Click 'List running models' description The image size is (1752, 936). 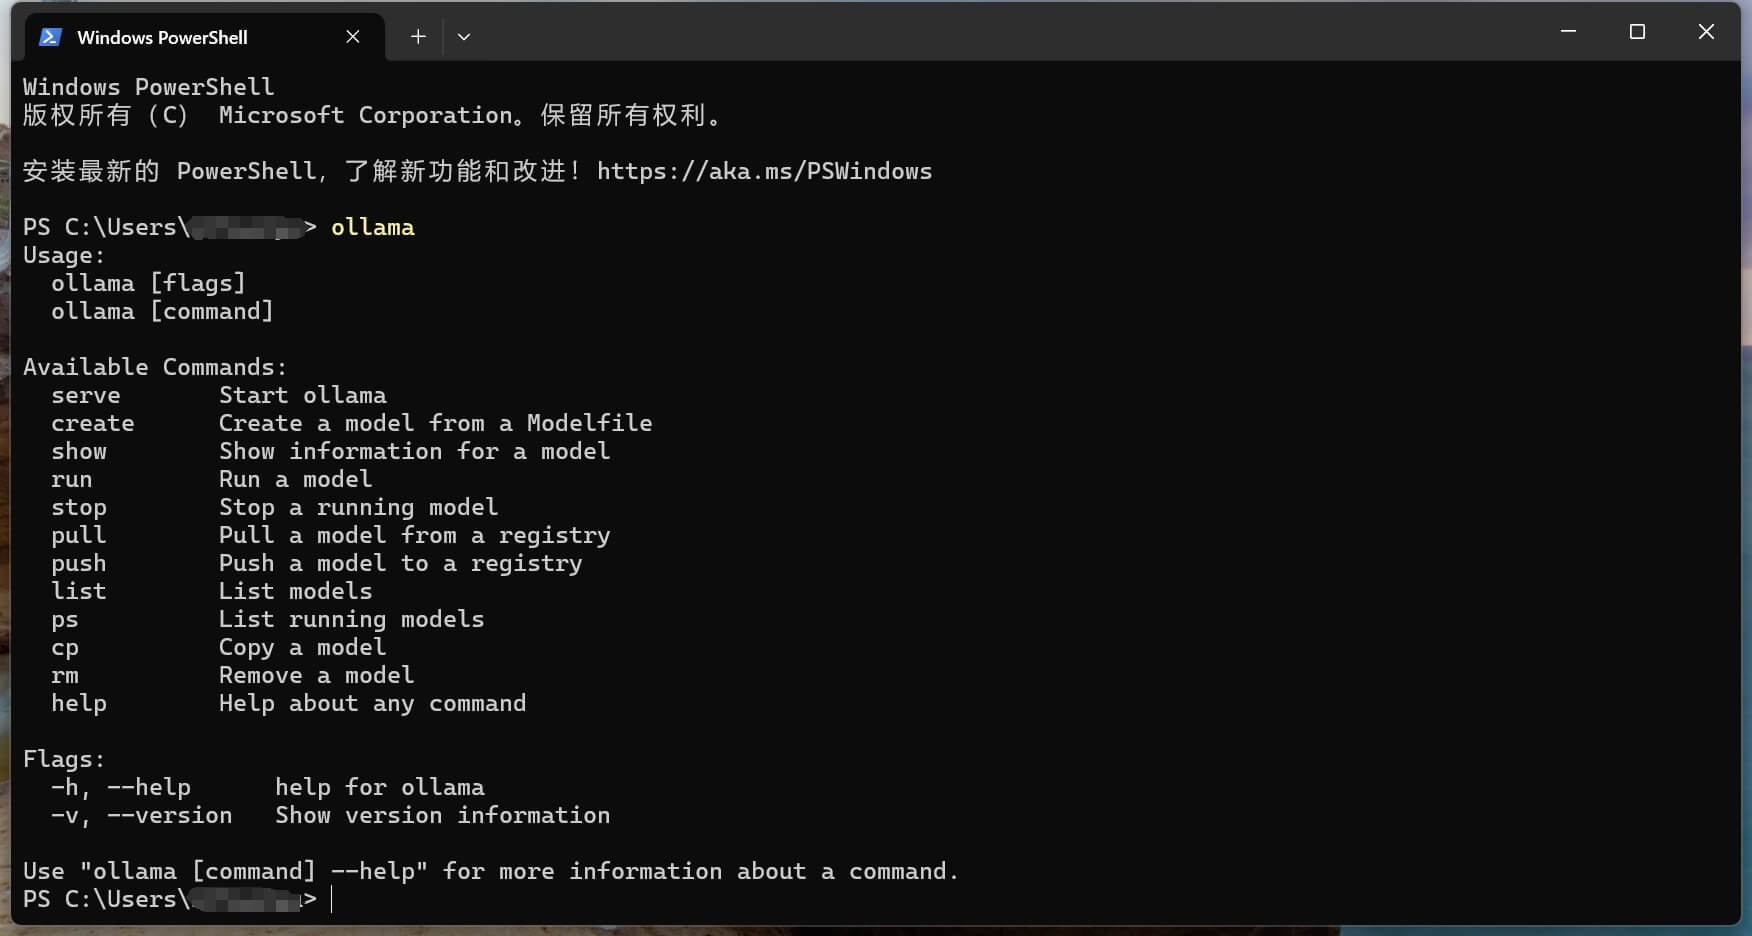tap(352, 619)
